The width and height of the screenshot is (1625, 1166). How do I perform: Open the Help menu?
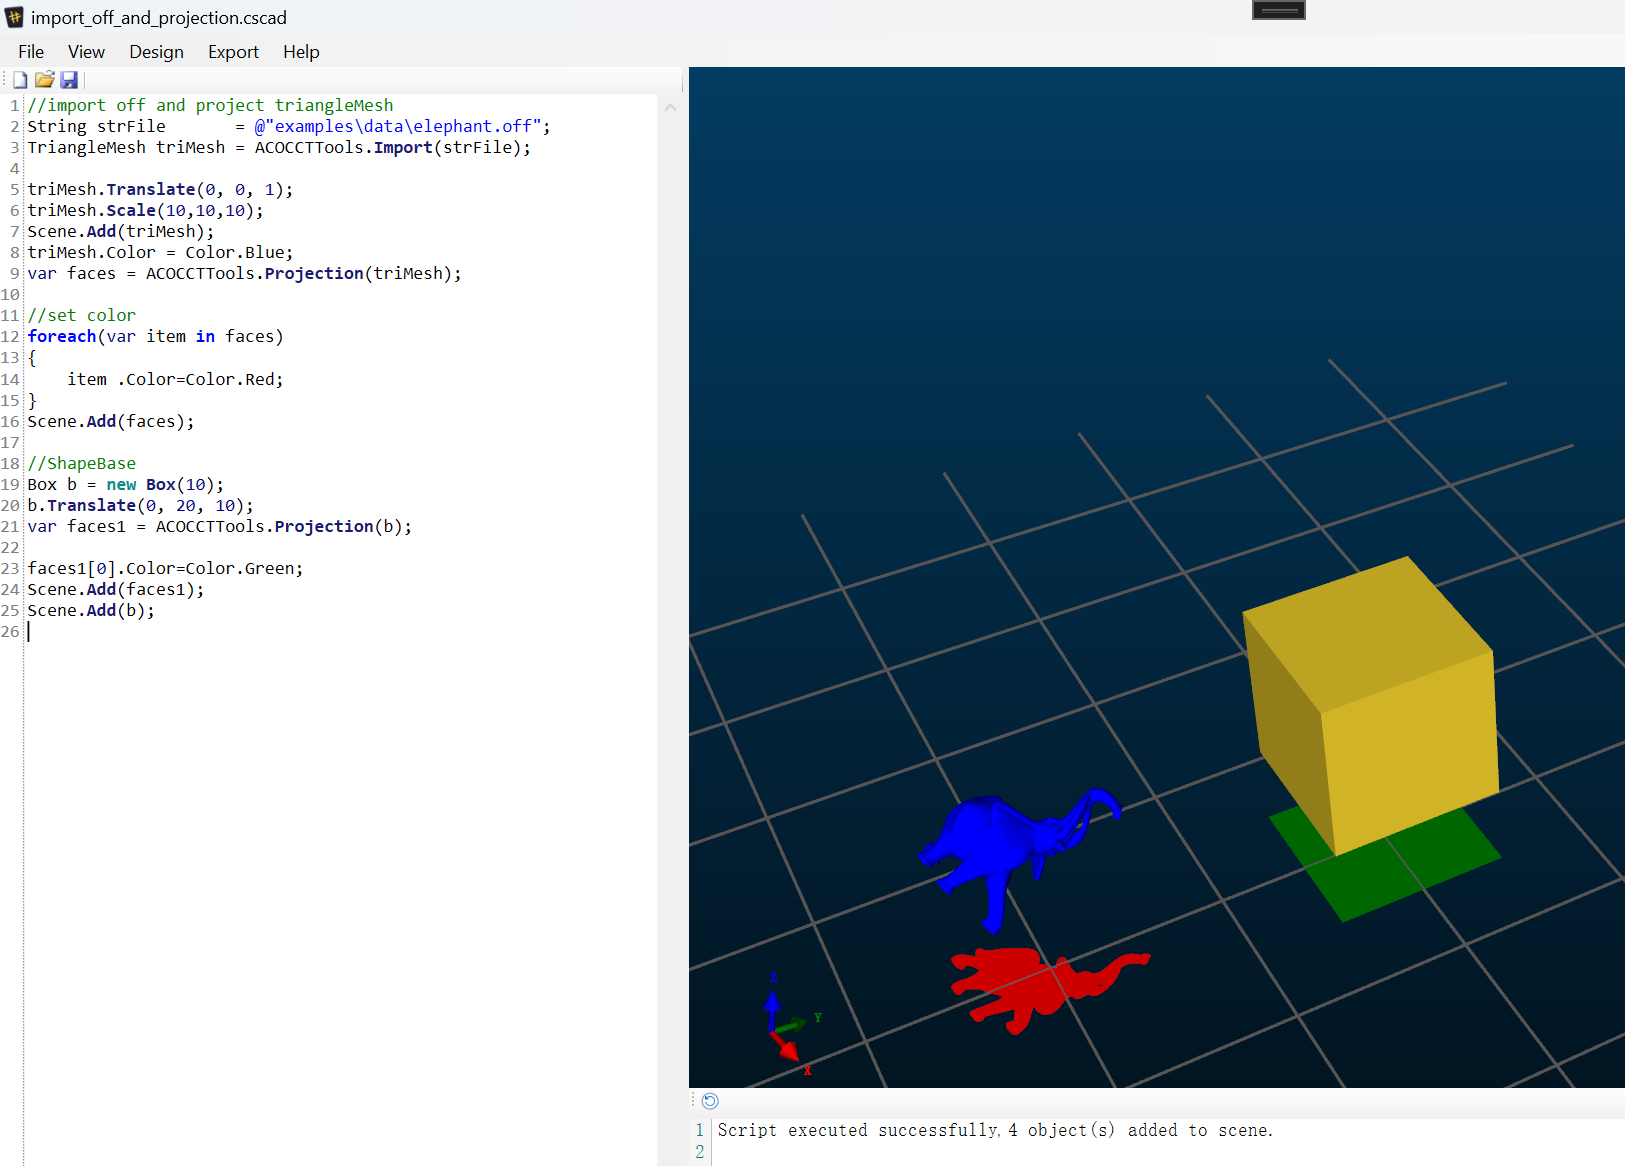(x=301, y=52)
